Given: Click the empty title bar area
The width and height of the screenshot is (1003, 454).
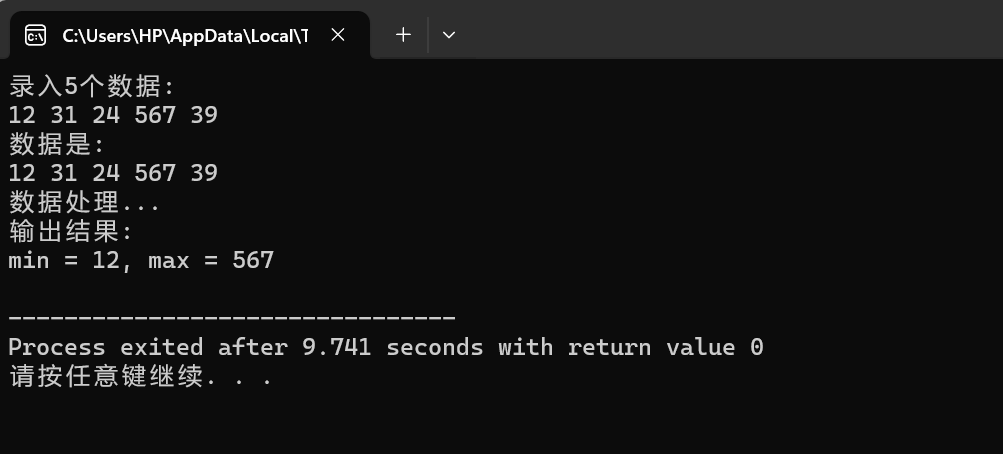Looking at the screenshot, I should coord(729,29).
